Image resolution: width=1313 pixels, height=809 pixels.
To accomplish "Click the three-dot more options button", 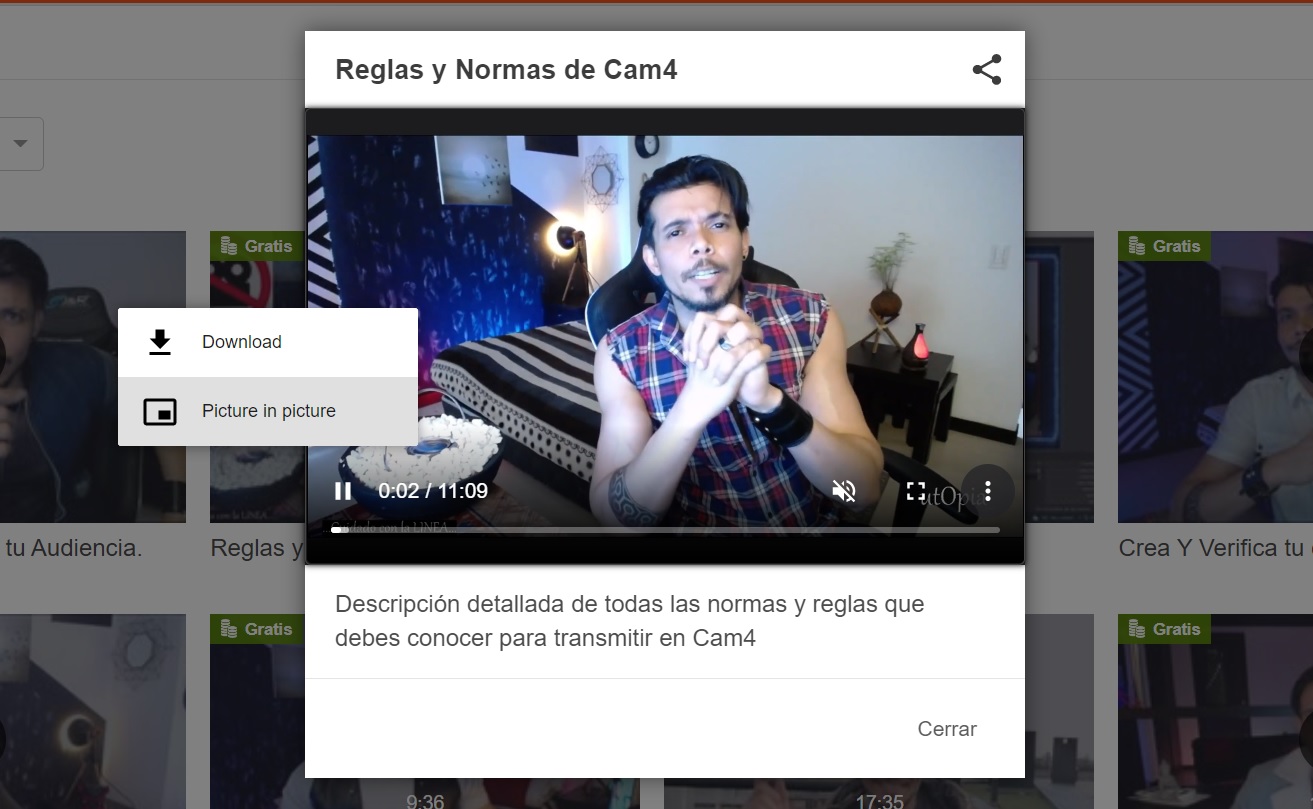I will 987,491.
